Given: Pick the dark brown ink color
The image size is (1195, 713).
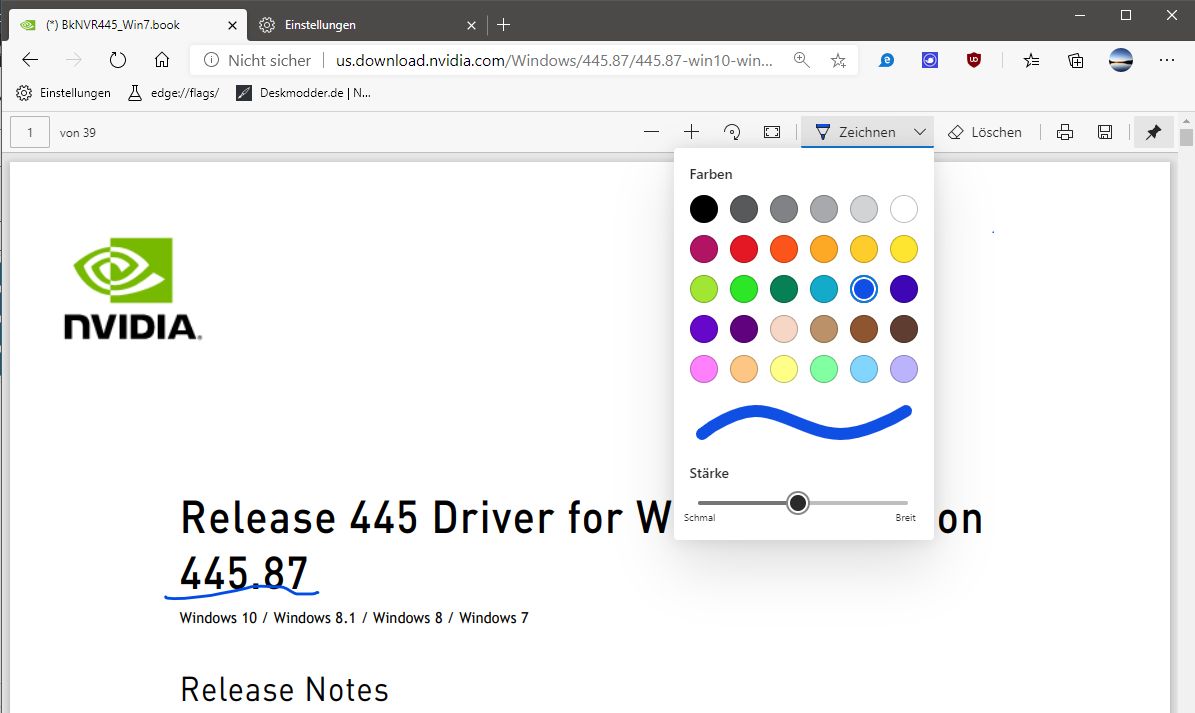Looking at the screenshot, I should [904, 329].
